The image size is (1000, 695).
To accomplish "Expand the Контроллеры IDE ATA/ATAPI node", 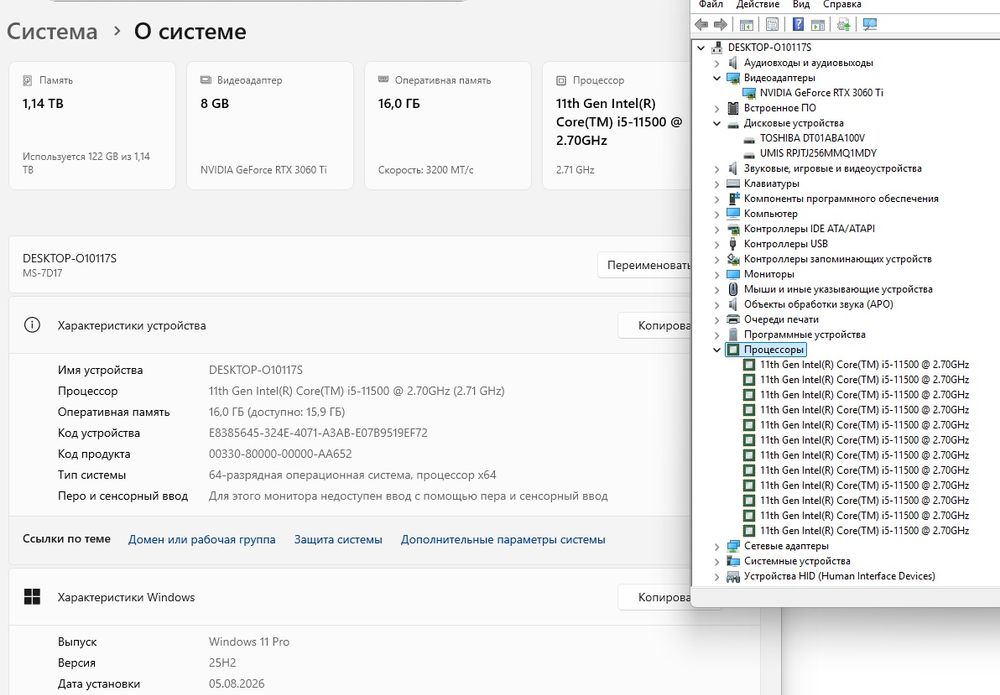I will [717, 229].
